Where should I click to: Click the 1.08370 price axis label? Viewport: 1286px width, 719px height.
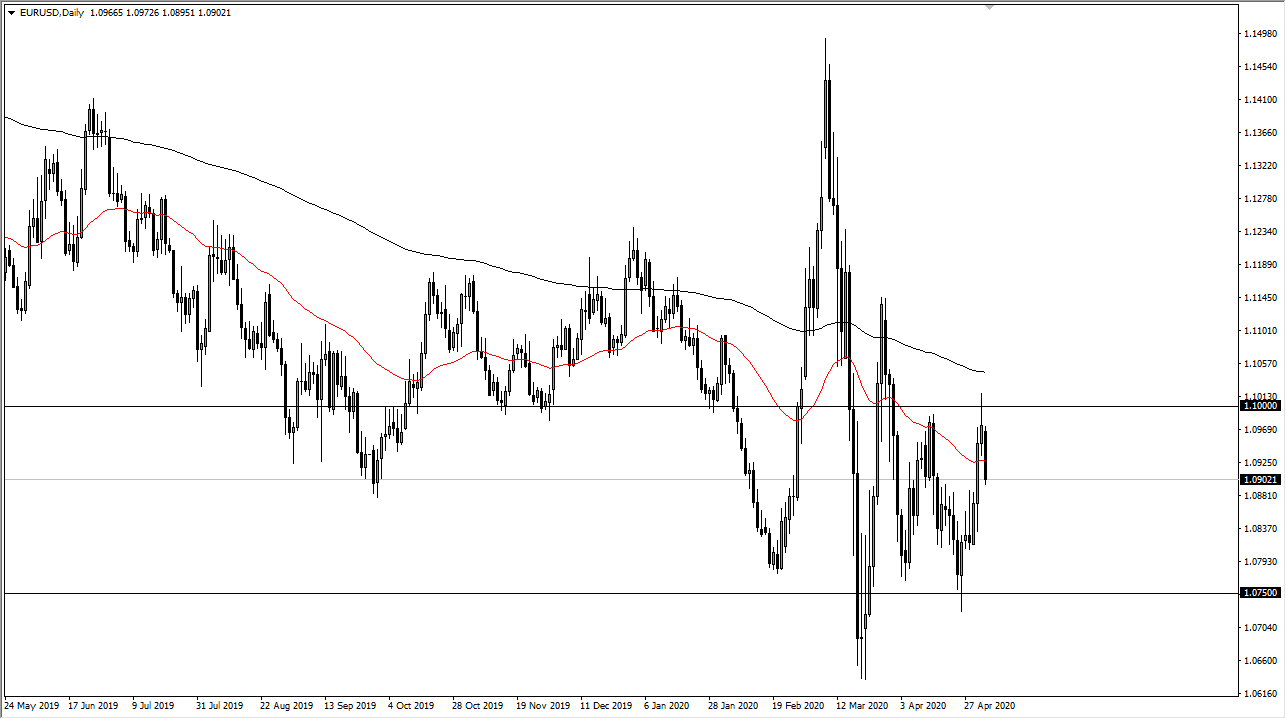[1262, 529]
